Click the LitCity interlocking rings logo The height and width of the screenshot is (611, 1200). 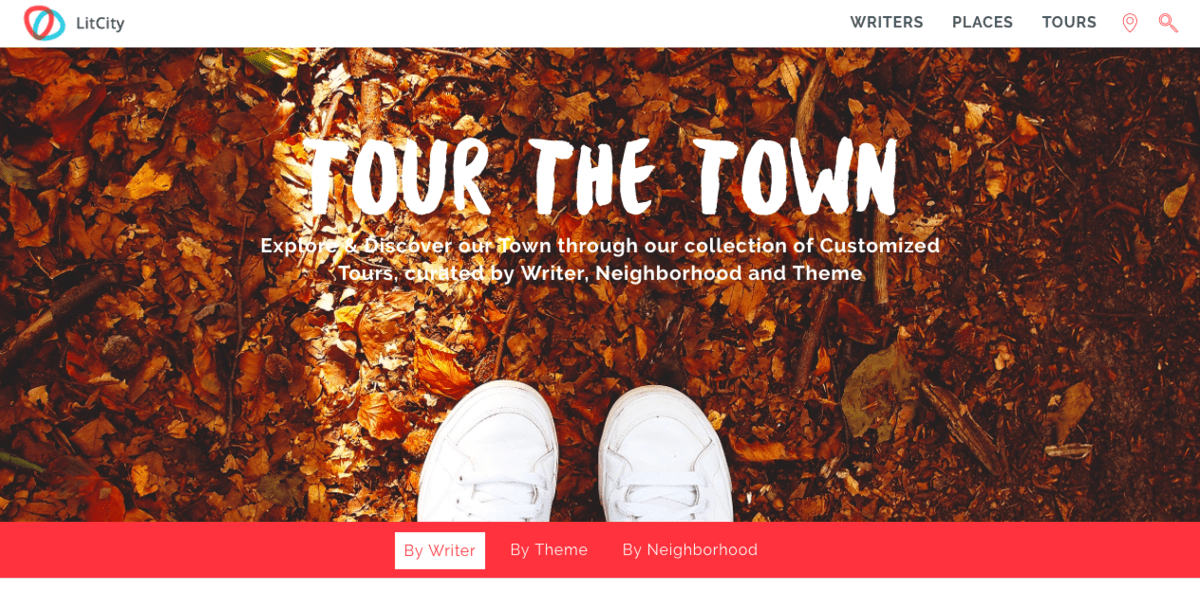(44, 23)
